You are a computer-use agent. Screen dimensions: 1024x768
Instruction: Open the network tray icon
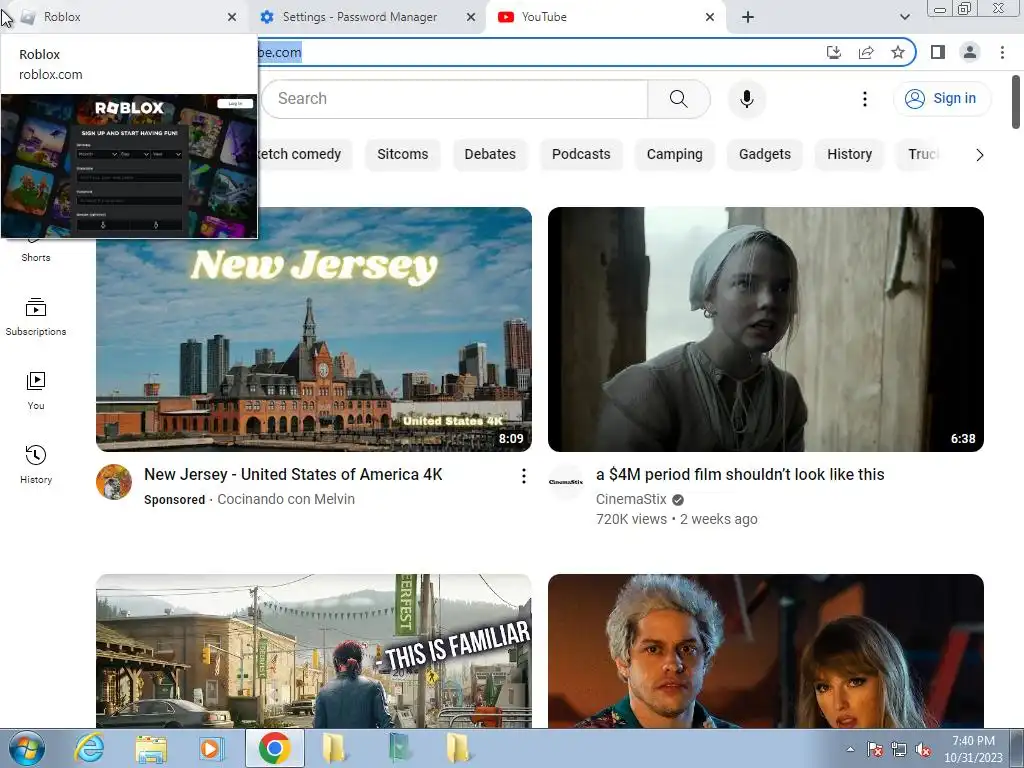[x=899, y=749]
